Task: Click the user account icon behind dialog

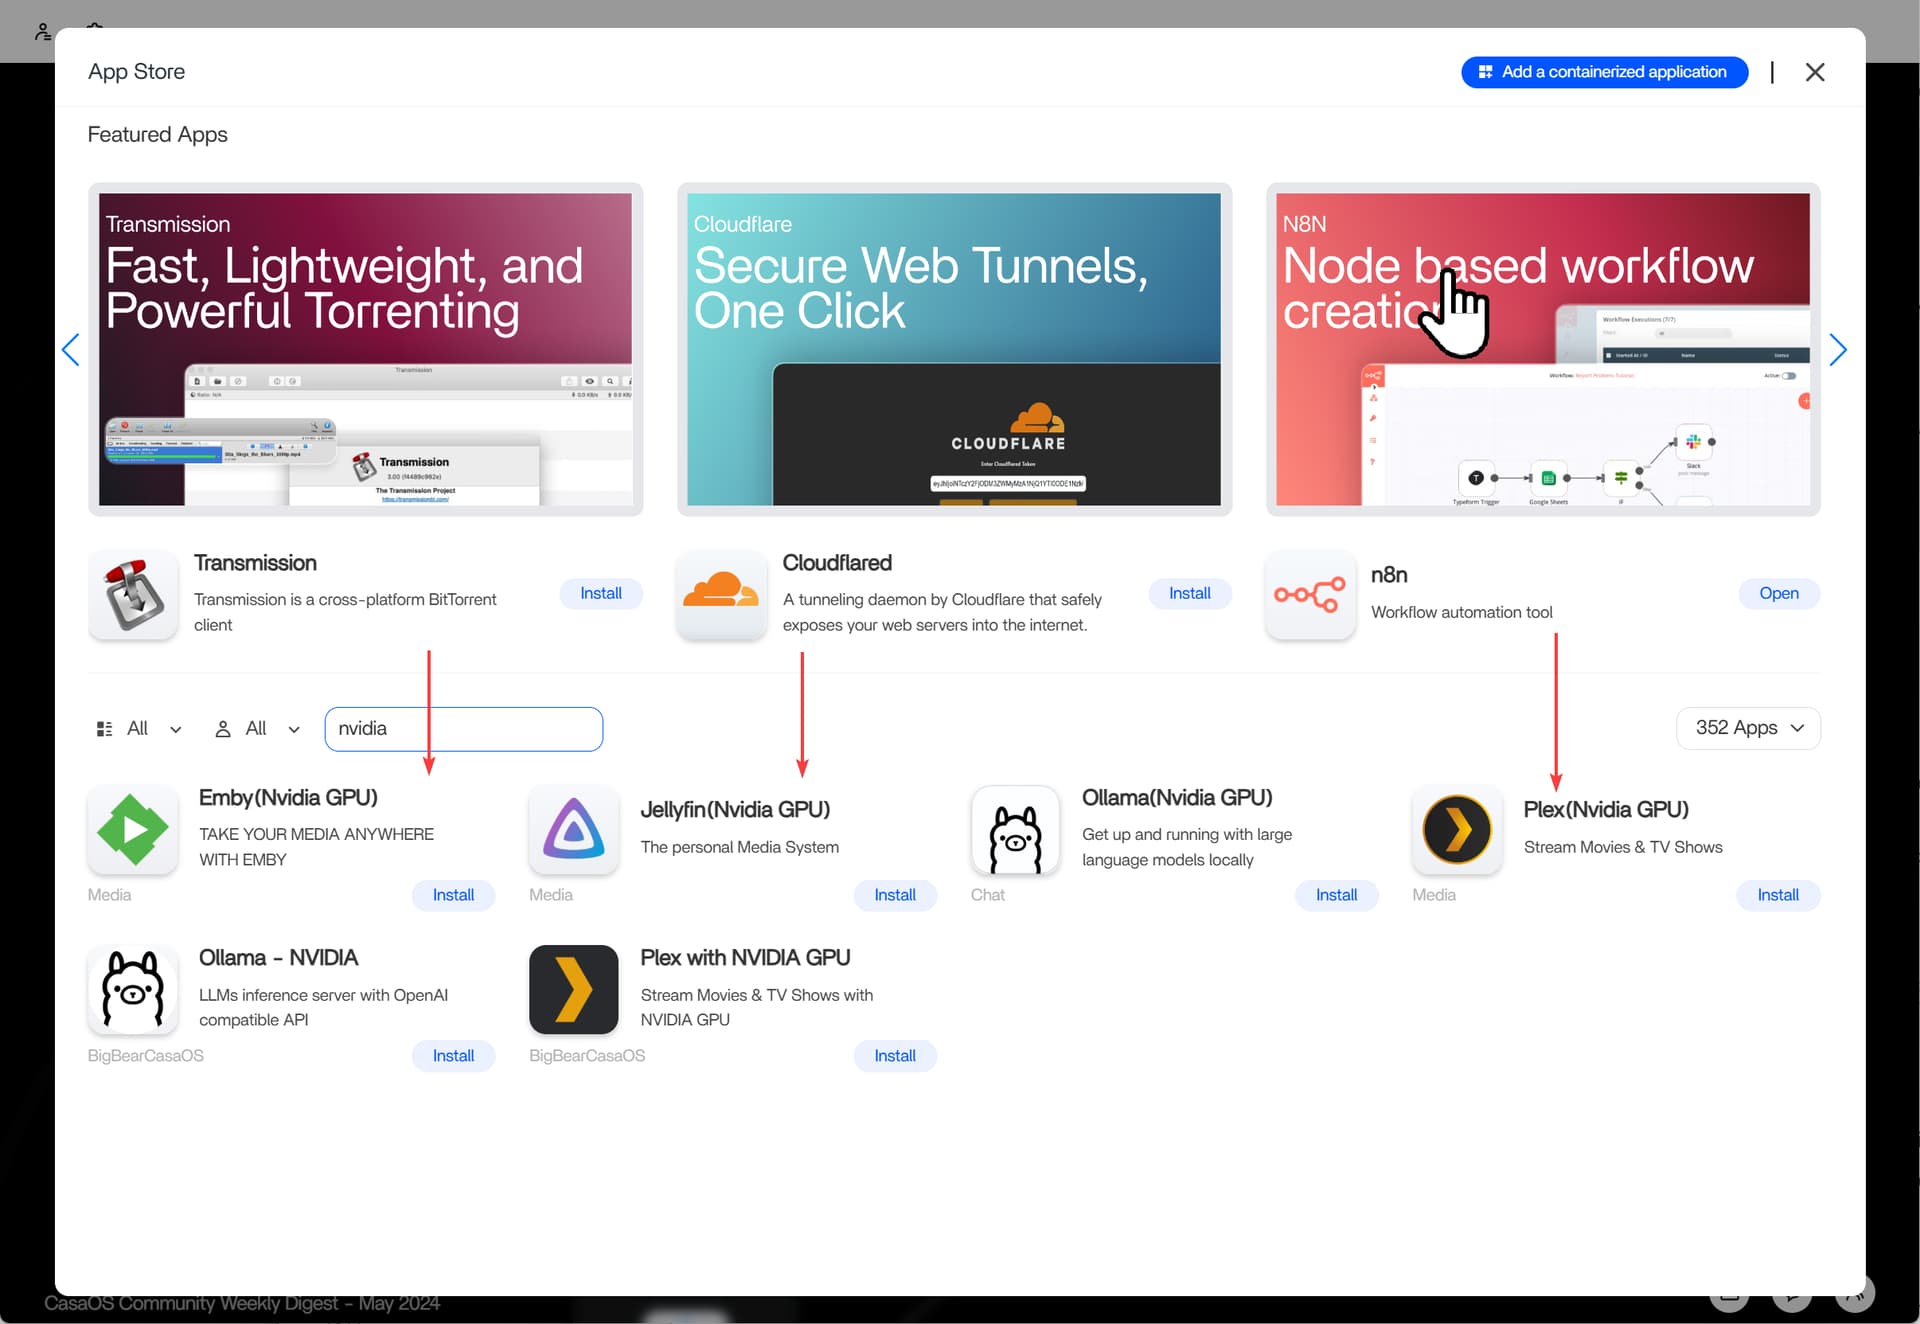Action: click(42, 32)
